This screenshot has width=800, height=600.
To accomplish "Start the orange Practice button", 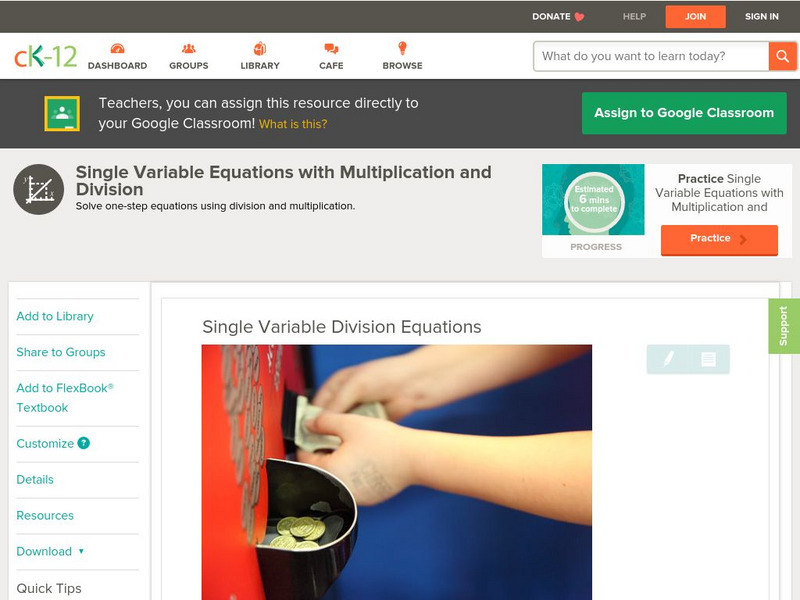I will pyautogui.click(x=719, y=239).
